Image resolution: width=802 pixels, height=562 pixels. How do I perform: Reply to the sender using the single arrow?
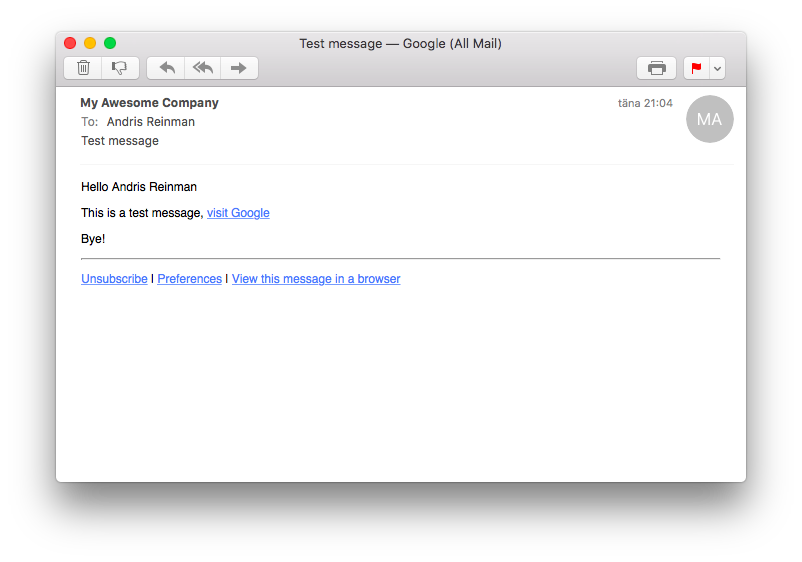(166, 68)
